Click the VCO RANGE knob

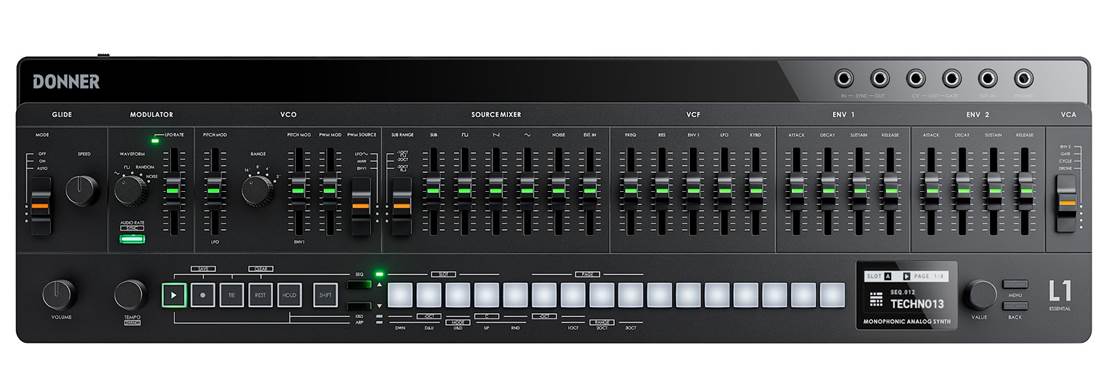(x=257, y=190)
